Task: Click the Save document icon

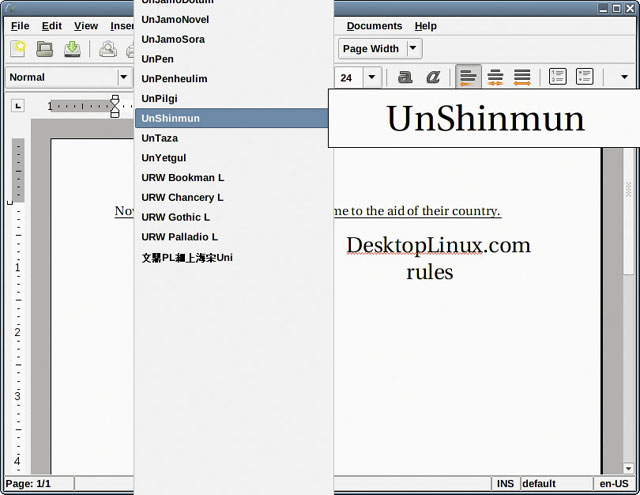Action: pos(72,49)
